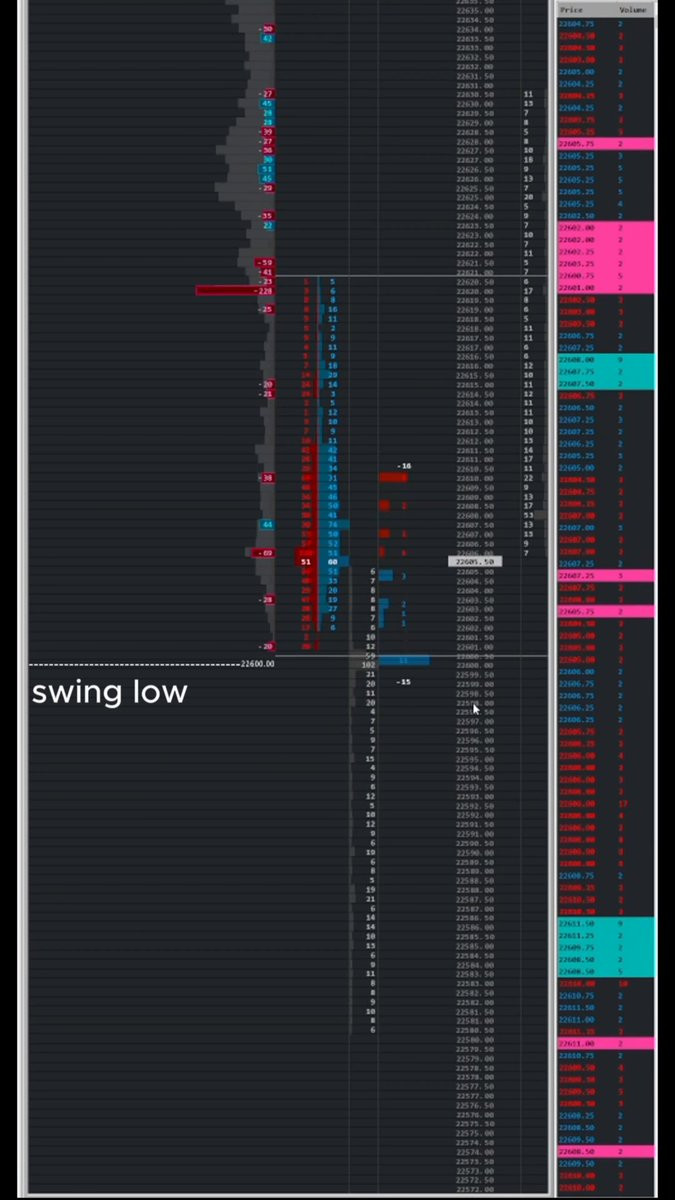
Task: Click the 22620.00 price row on the ladder
Action: coord(475,292)
